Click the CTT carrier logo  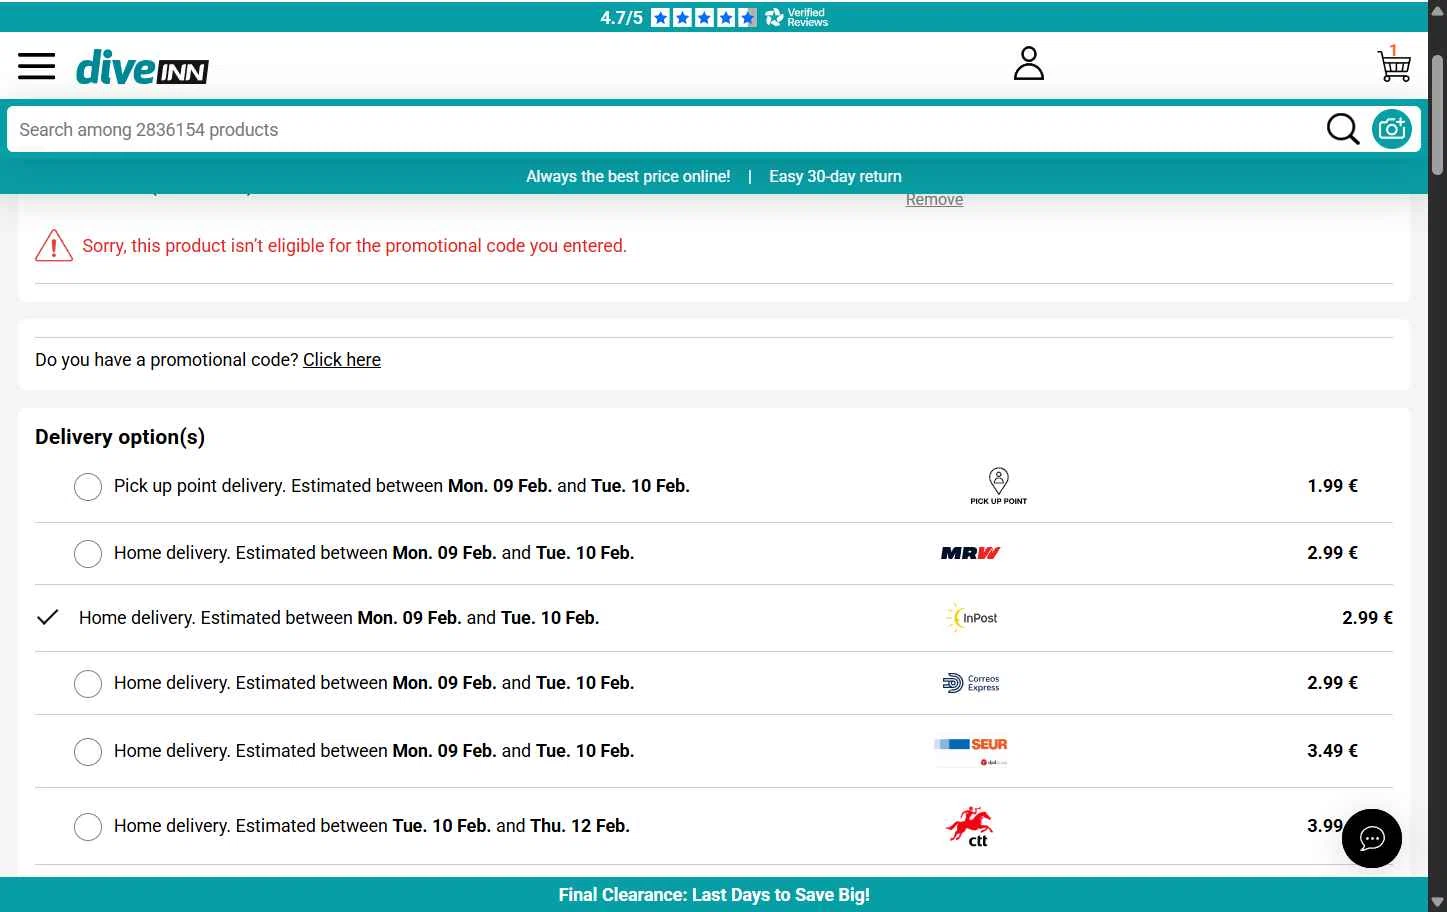(x=969, y=827)
